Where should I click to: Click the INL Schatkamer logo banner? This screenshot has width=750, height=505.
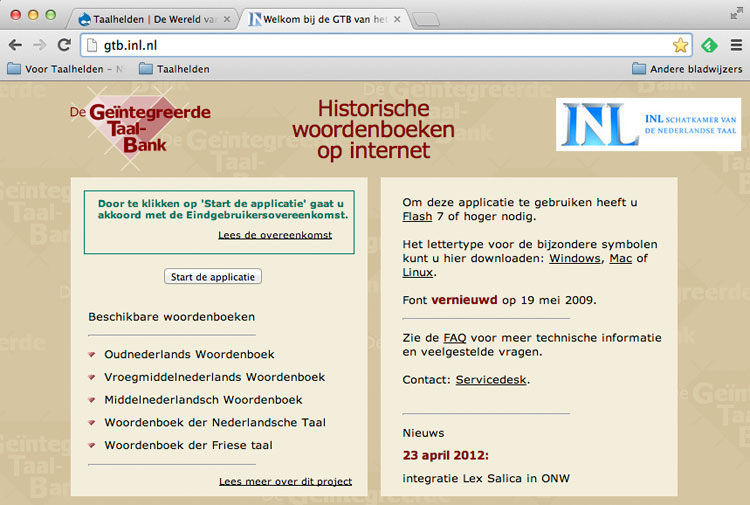coord(648,124)
